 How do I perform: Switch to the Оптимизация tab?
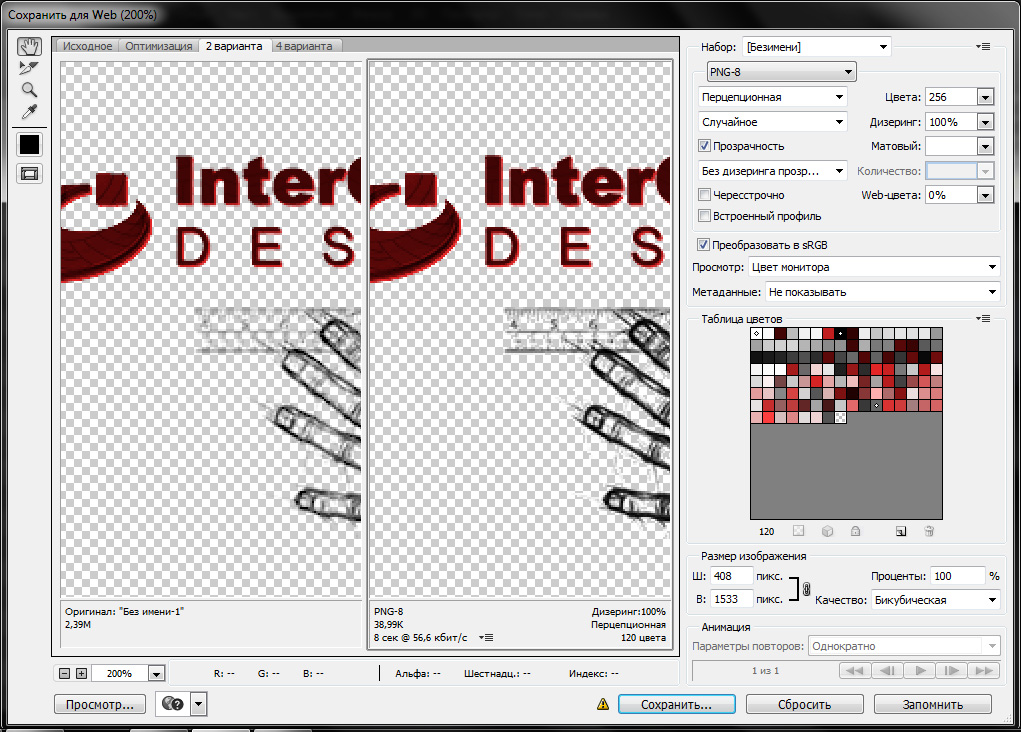click(158, 46)
